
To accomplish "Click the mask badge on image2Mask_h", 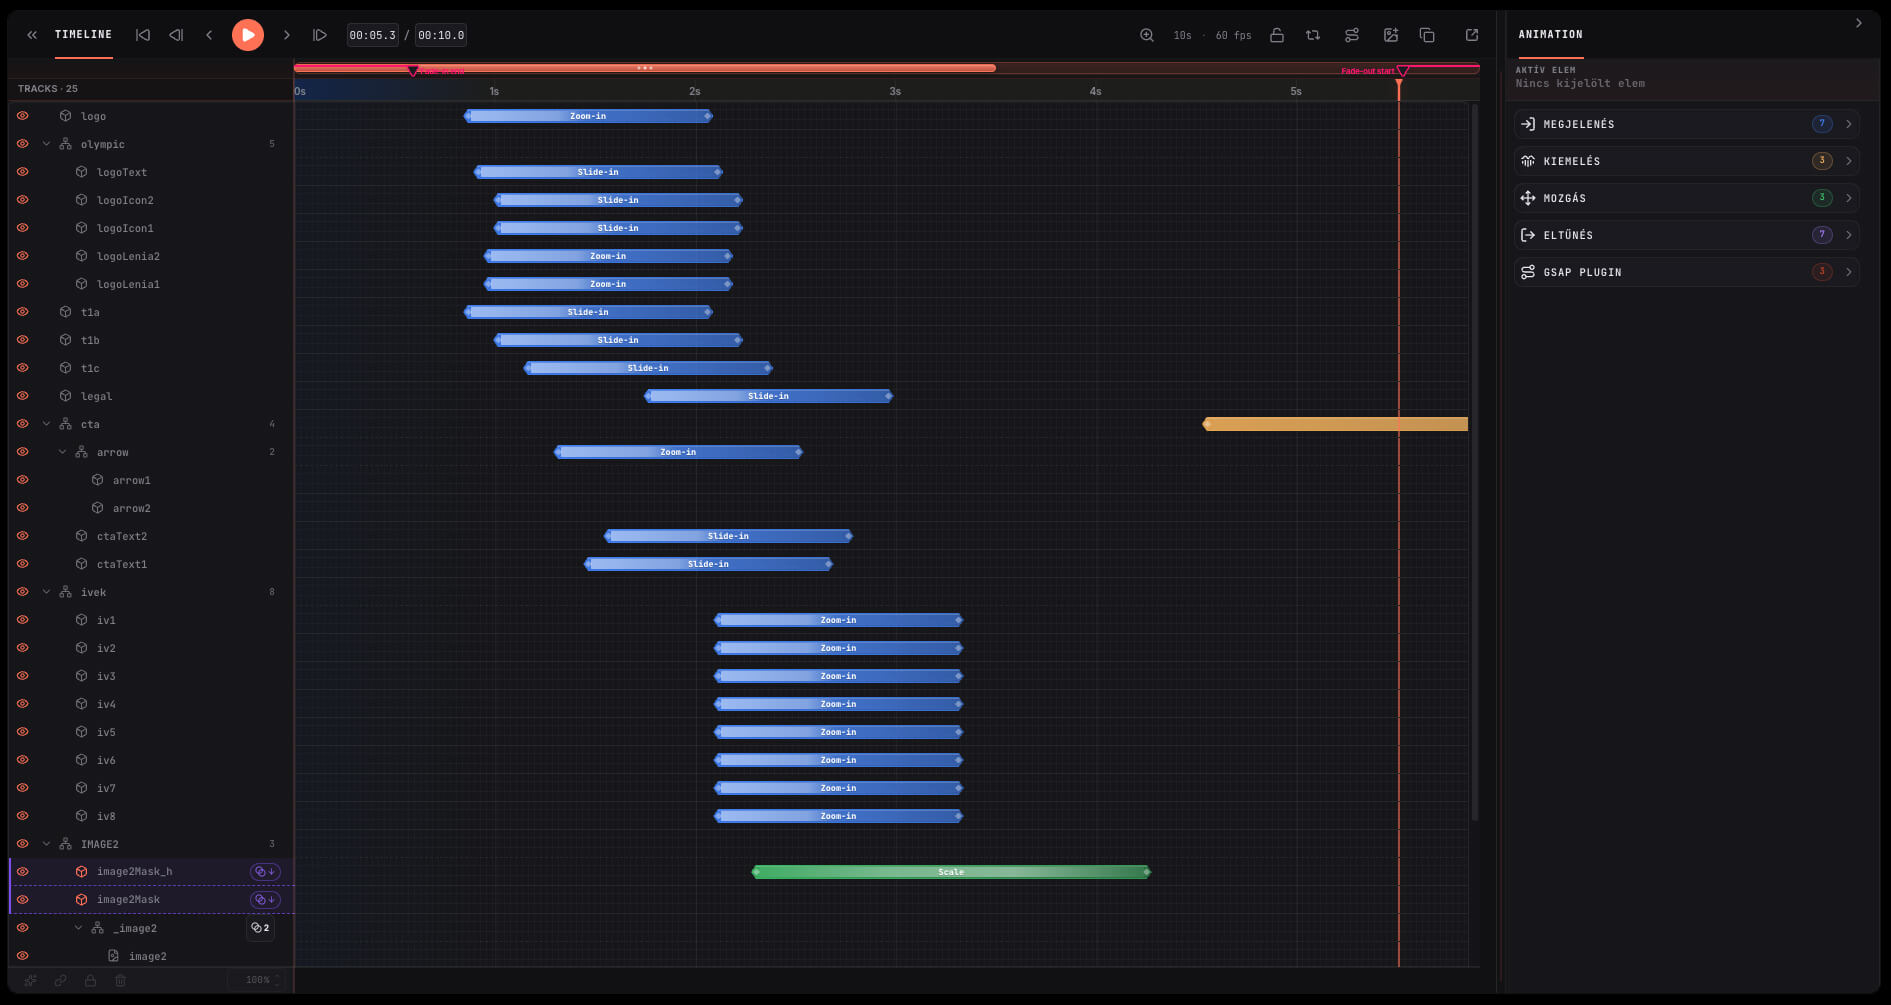I will (265, 872).
